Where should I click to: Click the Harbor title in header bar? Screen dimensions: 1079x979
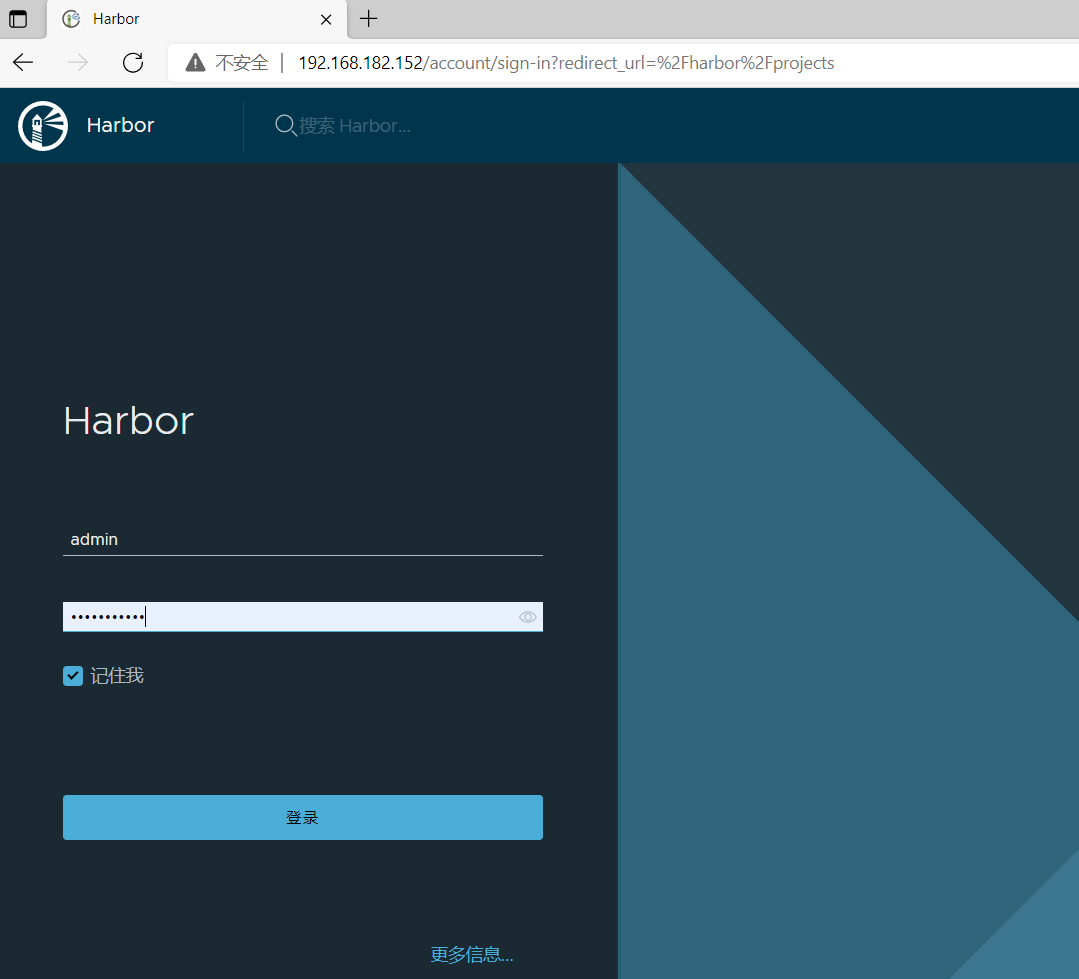click(120, 125)
